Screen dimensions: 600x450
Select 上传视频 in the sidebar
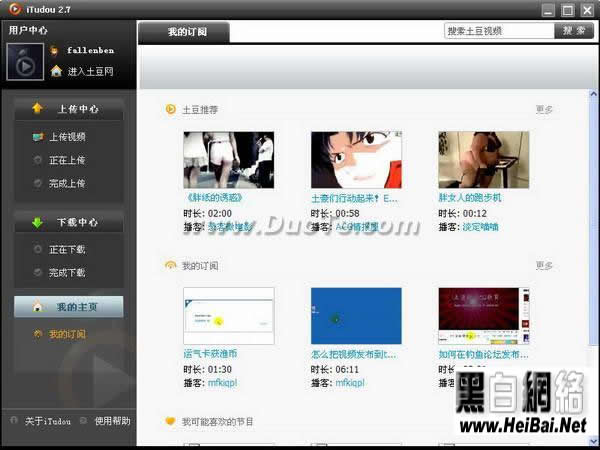tap(67, 137)
